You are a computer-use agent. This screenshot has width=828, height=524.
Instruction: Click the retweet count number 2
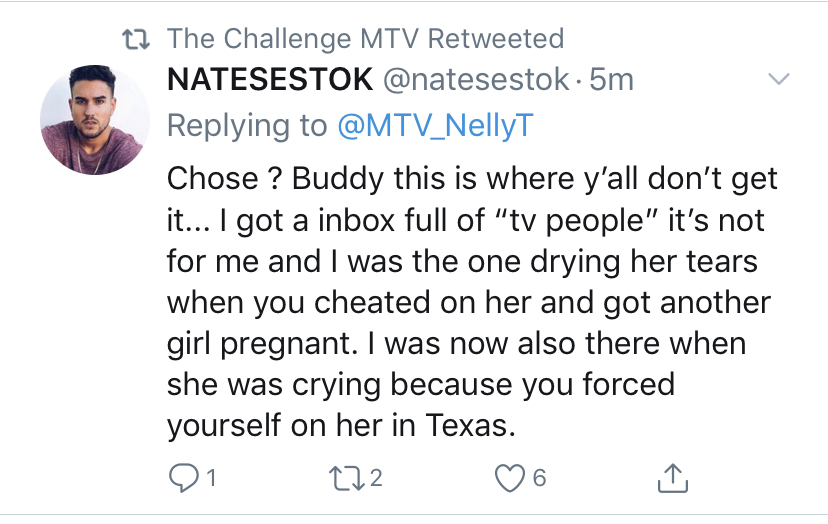pyautogui.click(x=375, y=478)
